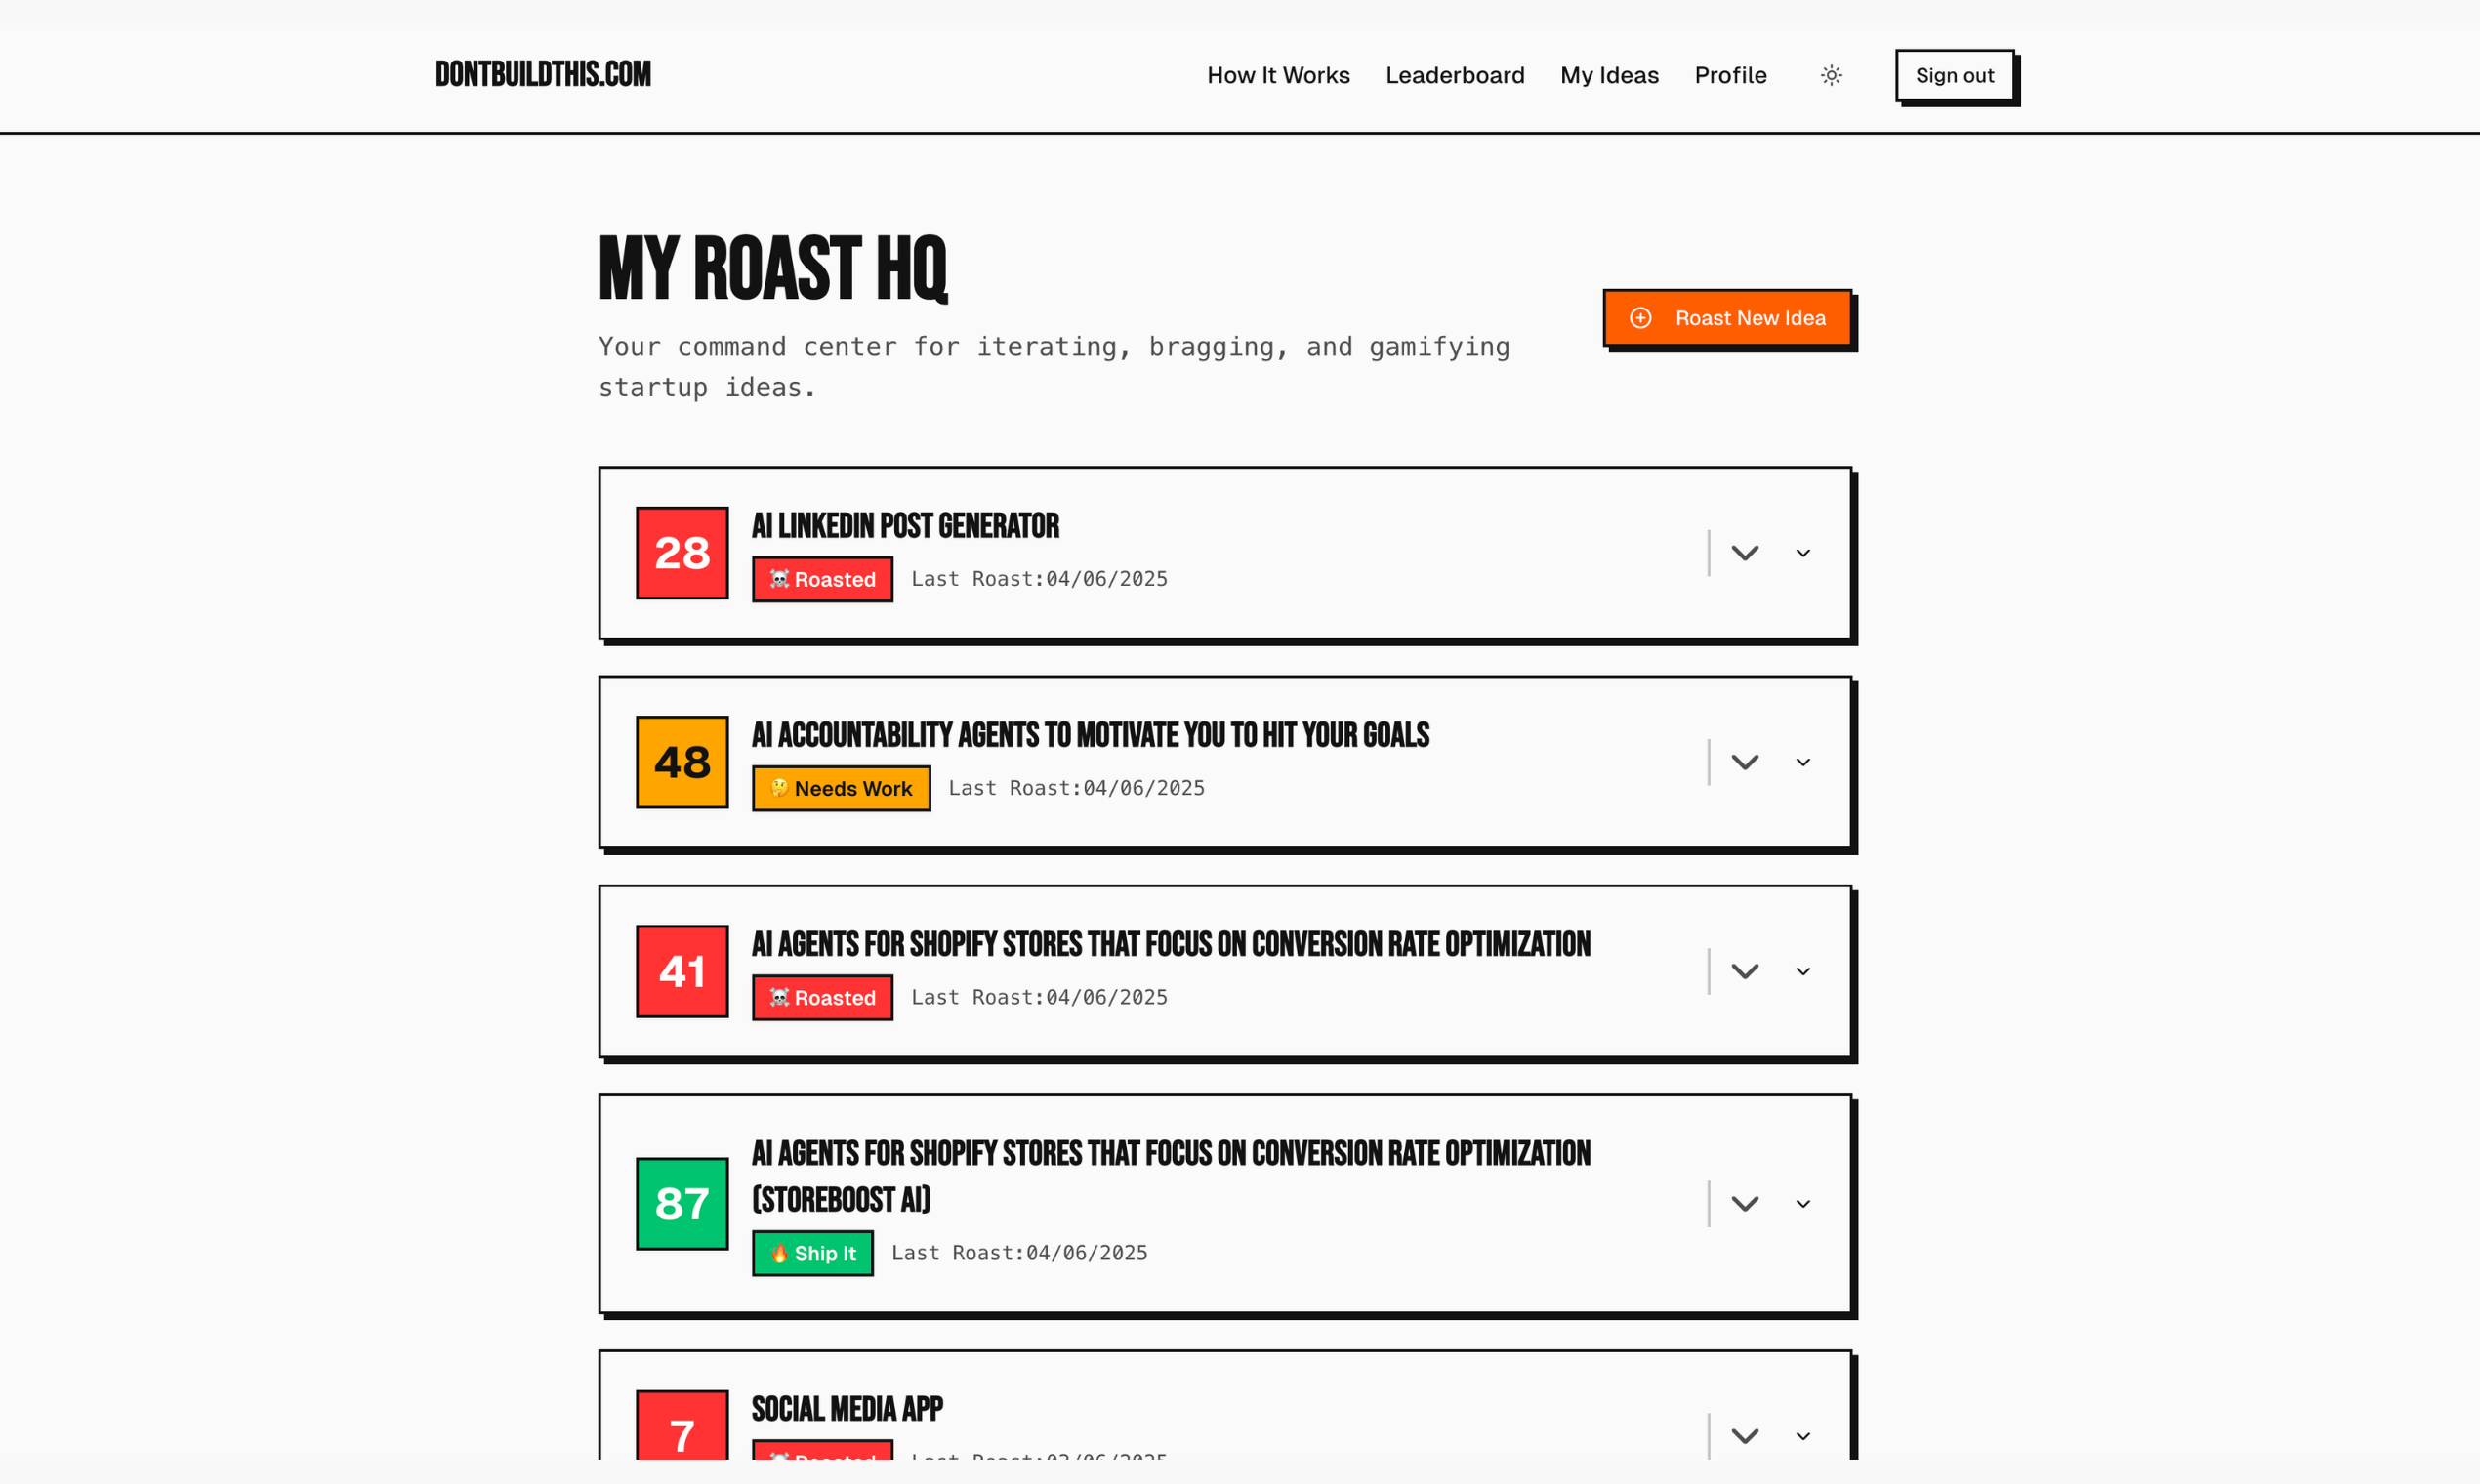Toggle light/dark theme sun icon
2480x1484 pixels.
point(1831,76)
